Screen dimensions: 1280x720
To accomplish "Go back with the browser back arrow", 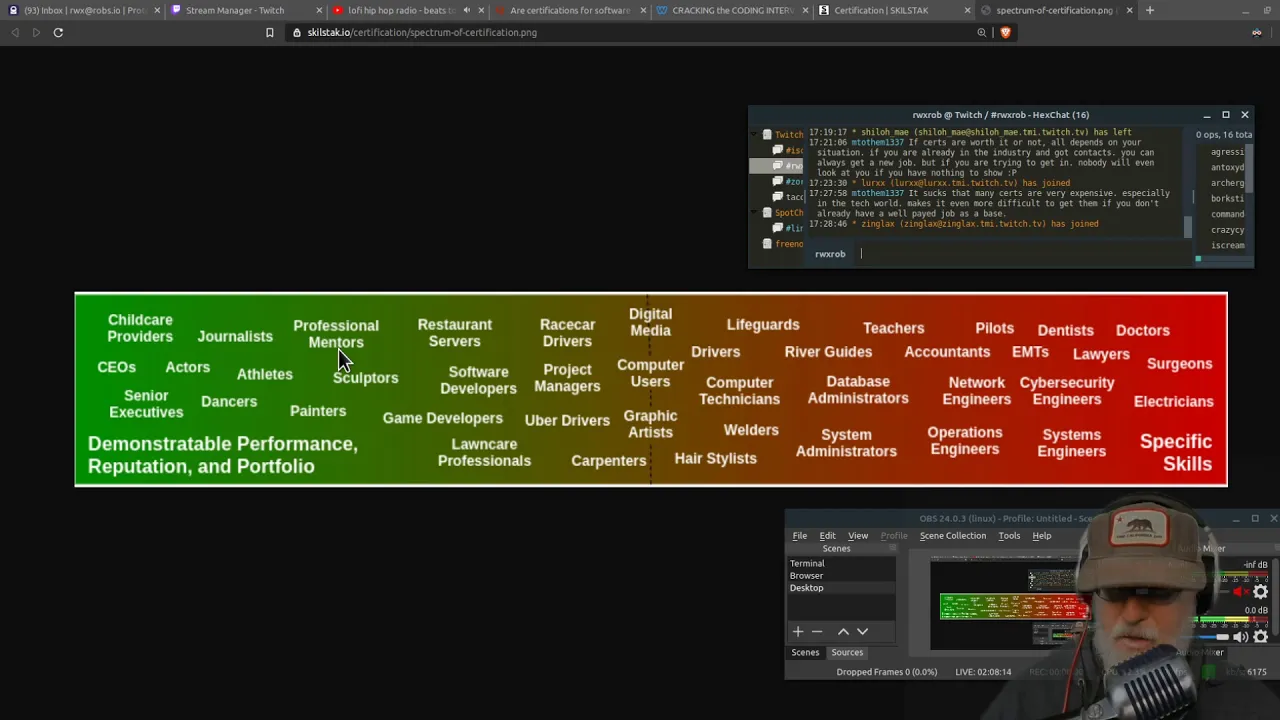I will point(14,32).
